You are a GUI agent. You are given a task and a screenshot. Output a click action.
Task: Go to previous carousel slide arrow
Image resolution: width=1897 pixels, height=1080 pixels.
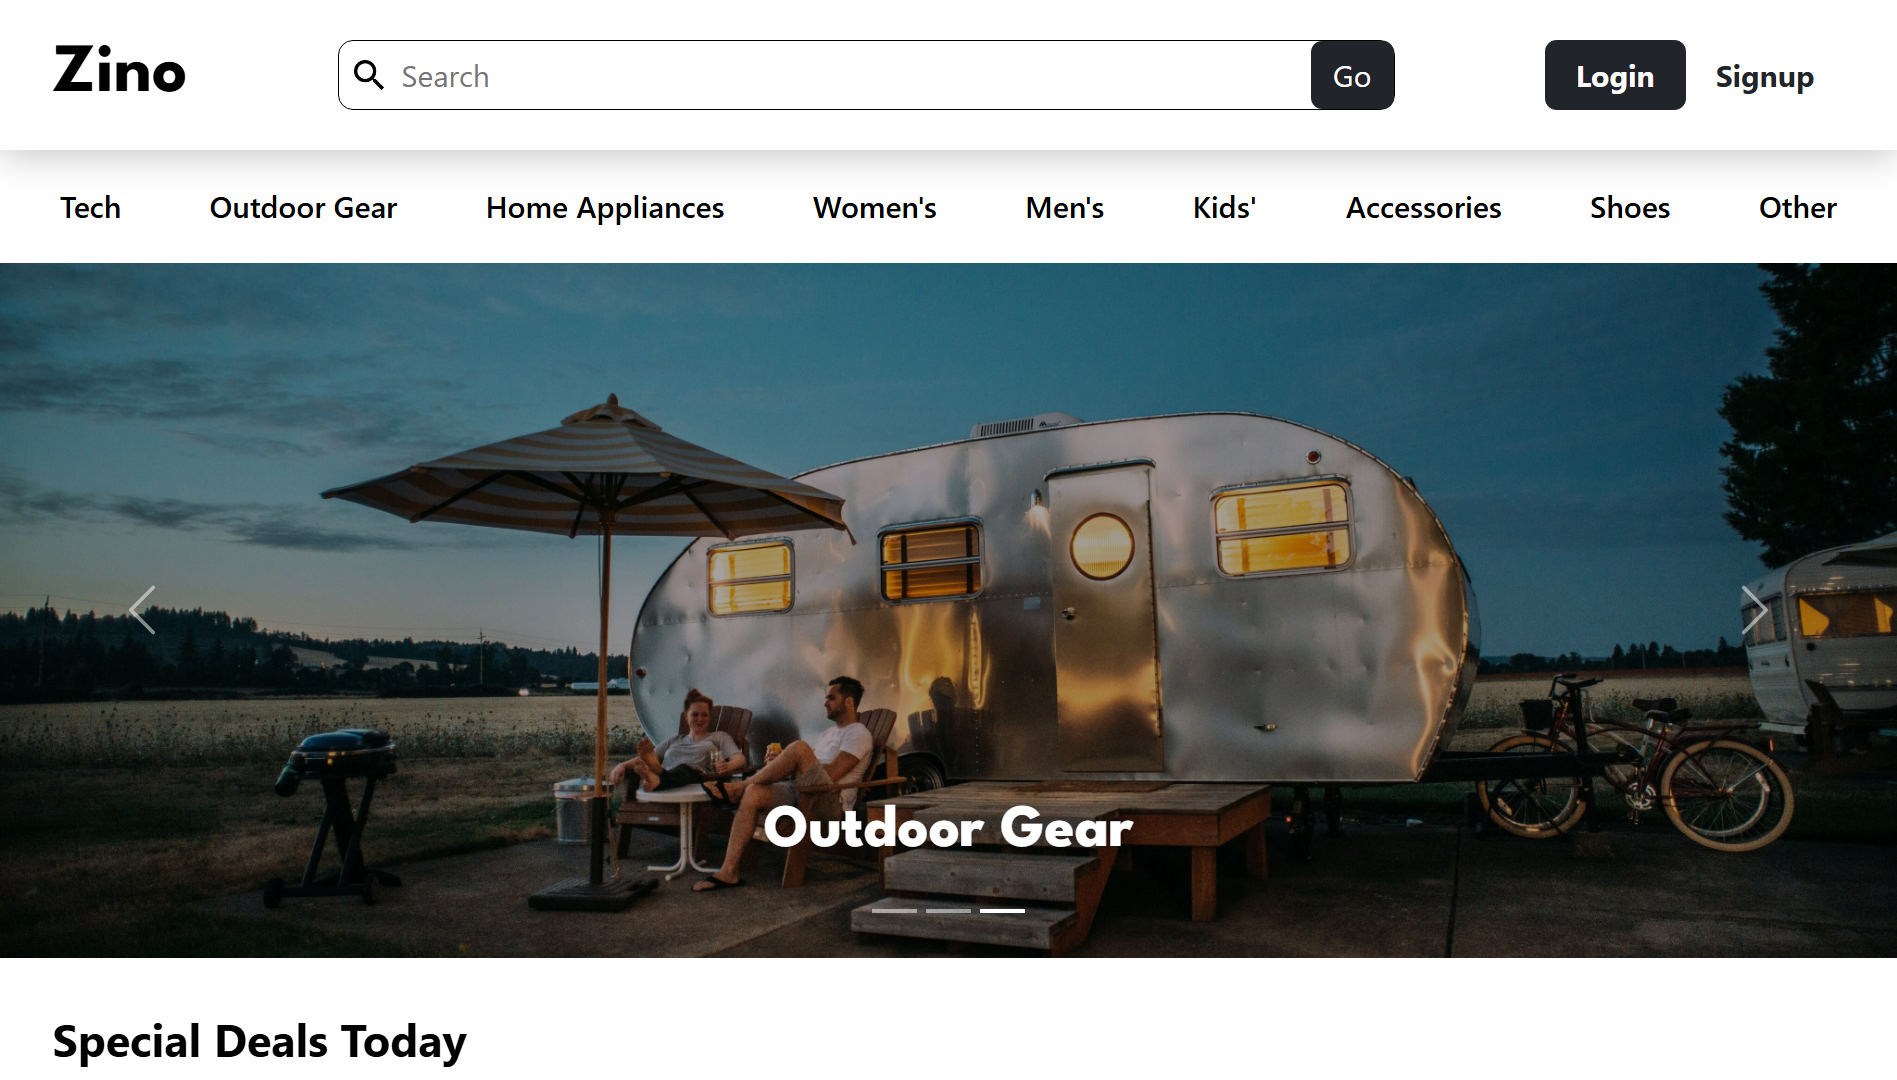tap(142, 610)
